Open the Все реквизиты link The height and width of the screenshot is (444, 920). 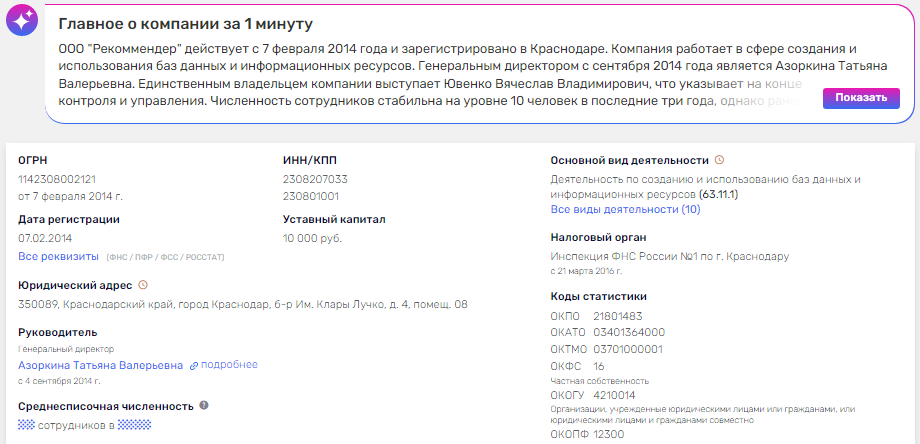(x=59, y=256)
